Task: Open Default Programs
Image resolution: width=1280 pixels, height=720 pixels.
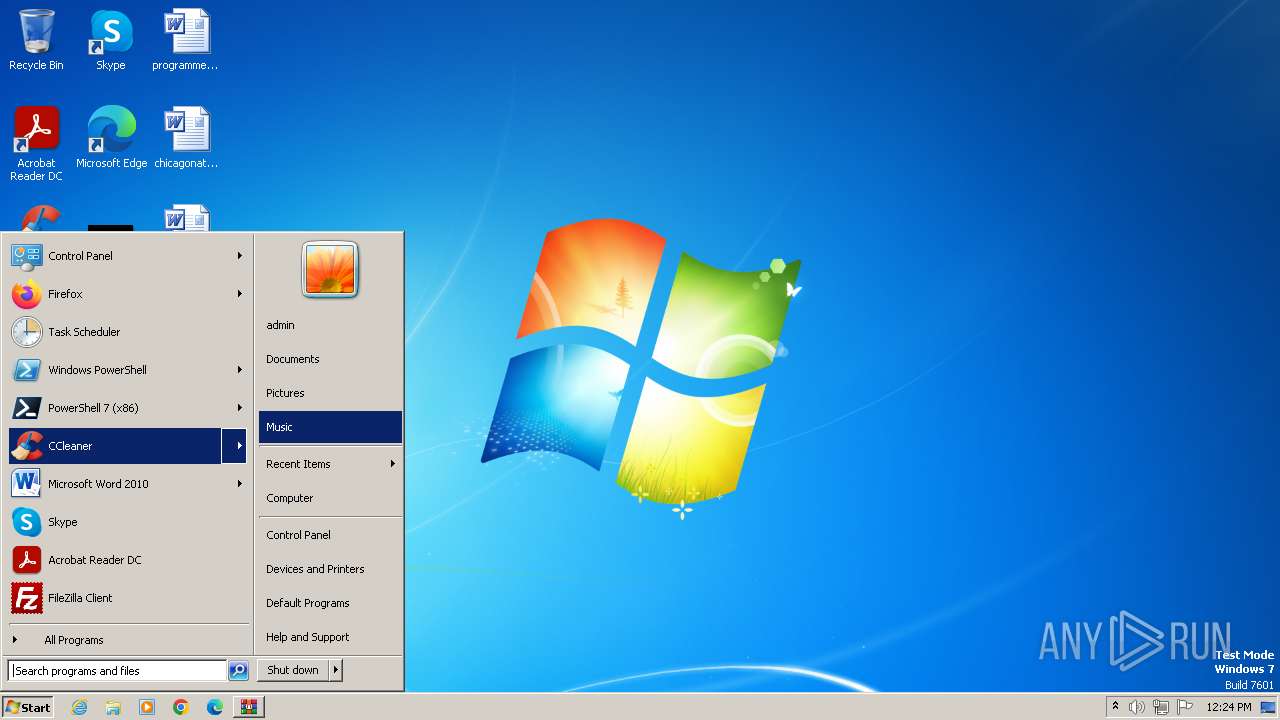Action: [330, 603]
